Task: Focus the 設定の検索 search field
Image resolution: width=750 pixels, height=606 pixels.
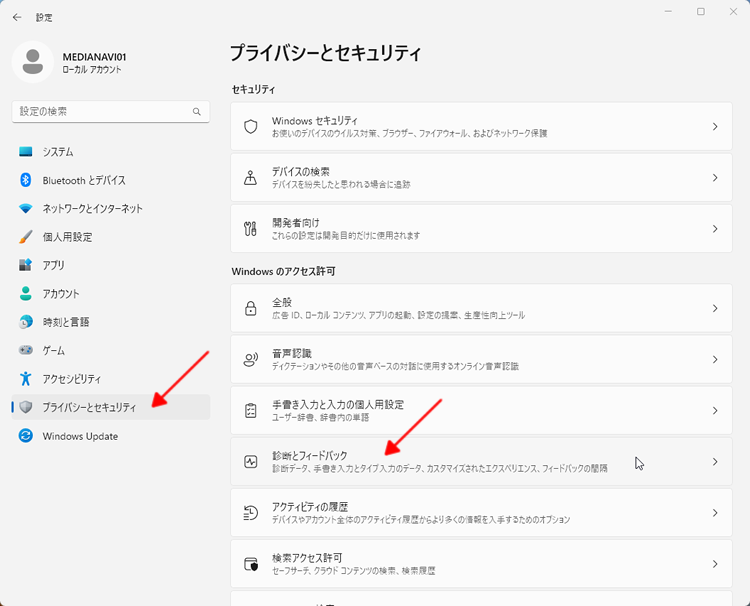Action: click(110, 111)
